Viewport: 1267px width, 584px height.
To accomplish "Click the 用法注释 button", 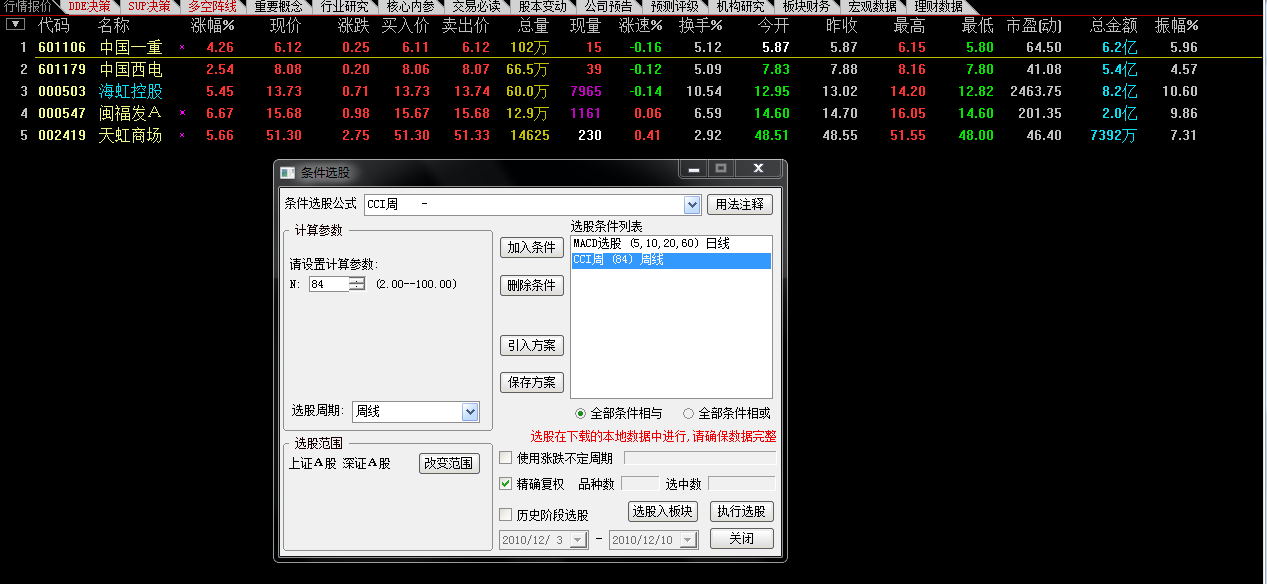I will [738, 204].
